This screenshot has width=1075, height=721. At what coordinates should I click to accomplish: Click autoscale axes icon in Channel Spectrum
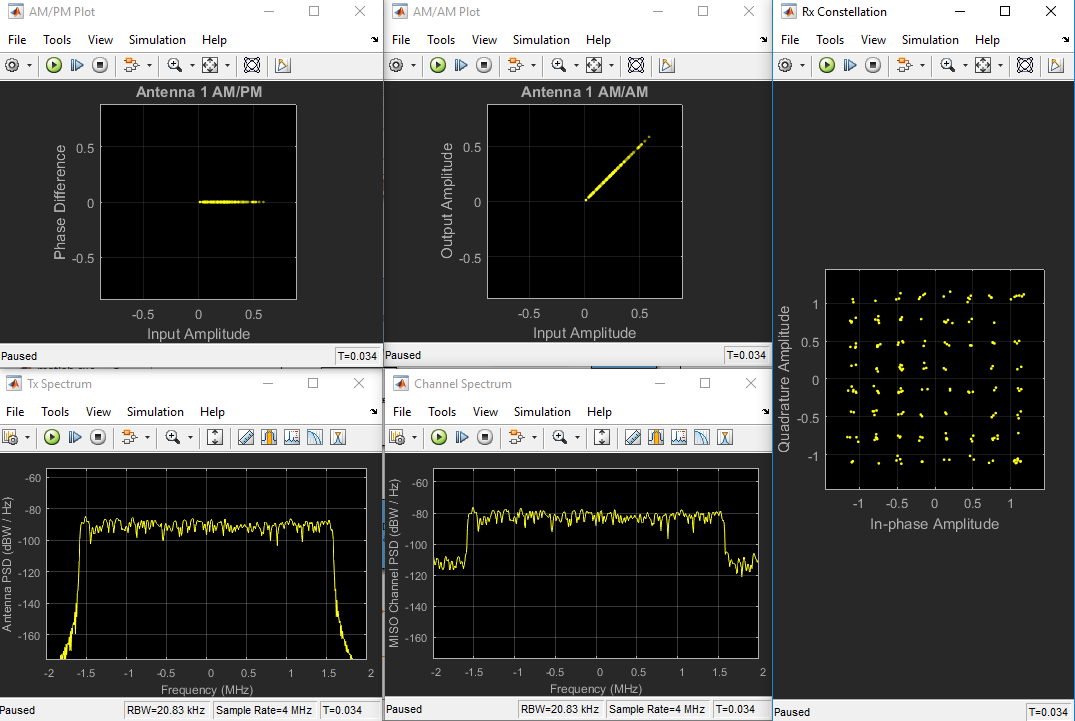tap(602, 437)
